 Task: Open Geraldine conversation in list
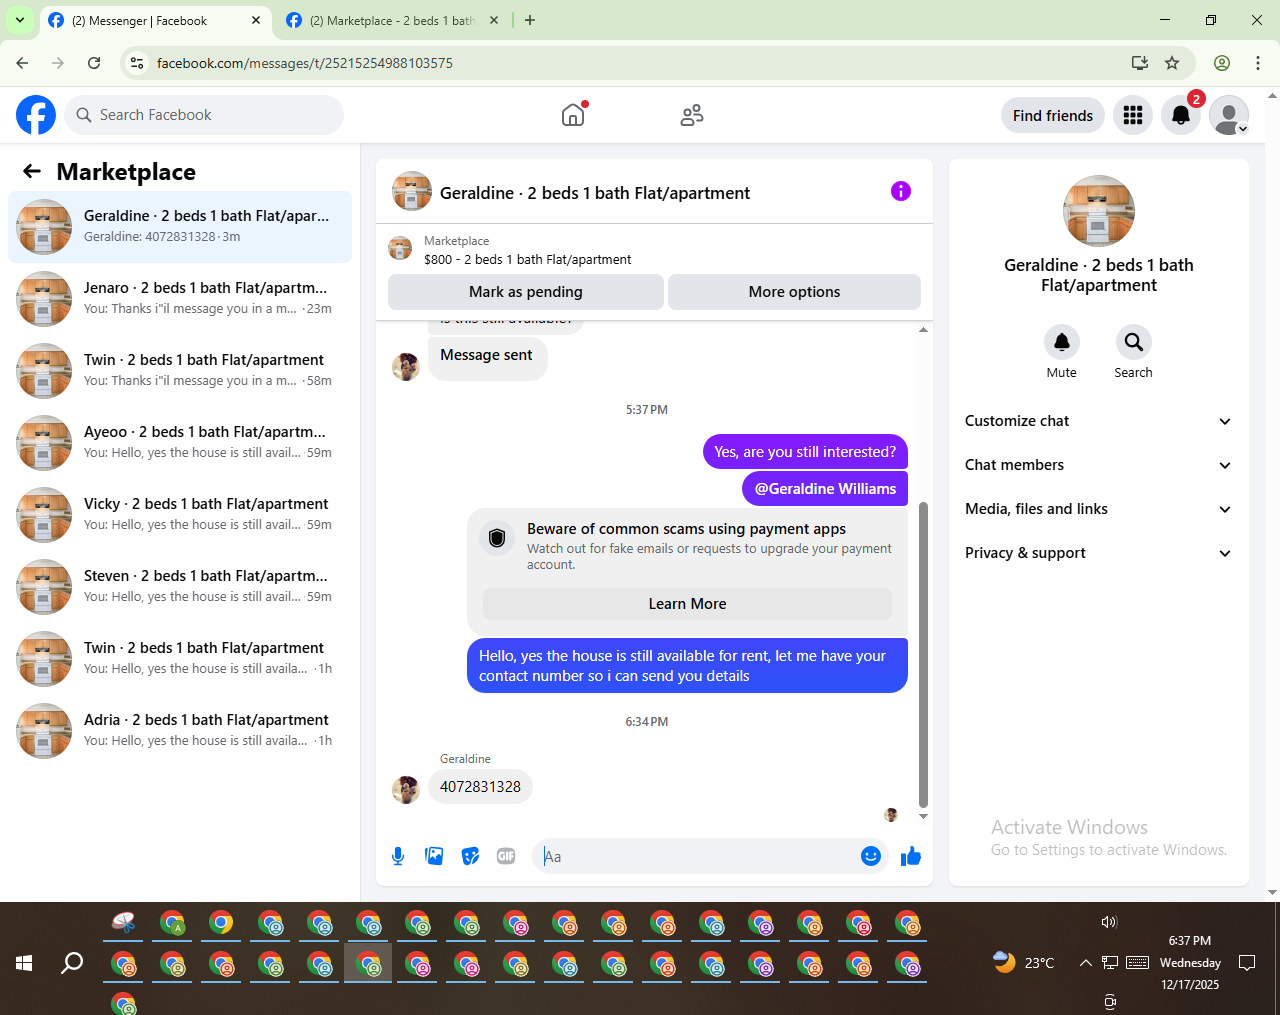pyautogui.click(x=180, y=227)
